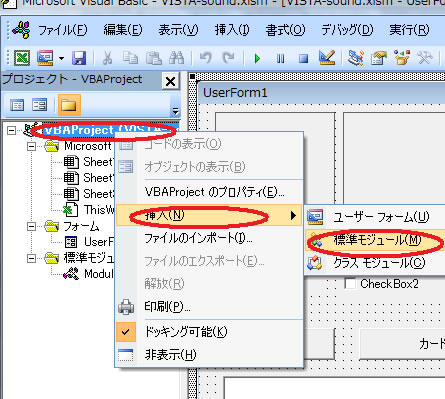Click the Copy toolbar icon
The height and width of the screenshot is (399, 445).
pyautogui.click(x=130, y=58)
